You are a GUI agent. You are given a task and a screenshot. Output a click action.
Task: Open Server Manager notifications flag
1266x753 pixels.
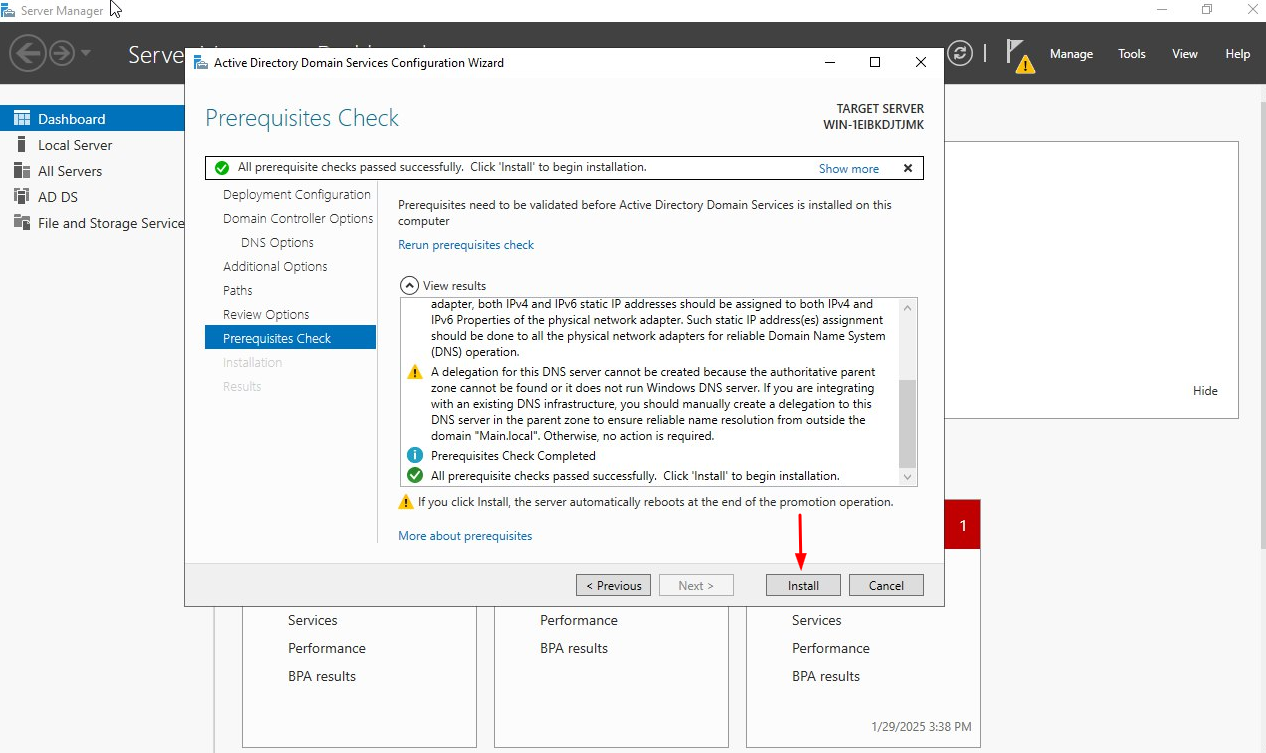coord(1019,55)
